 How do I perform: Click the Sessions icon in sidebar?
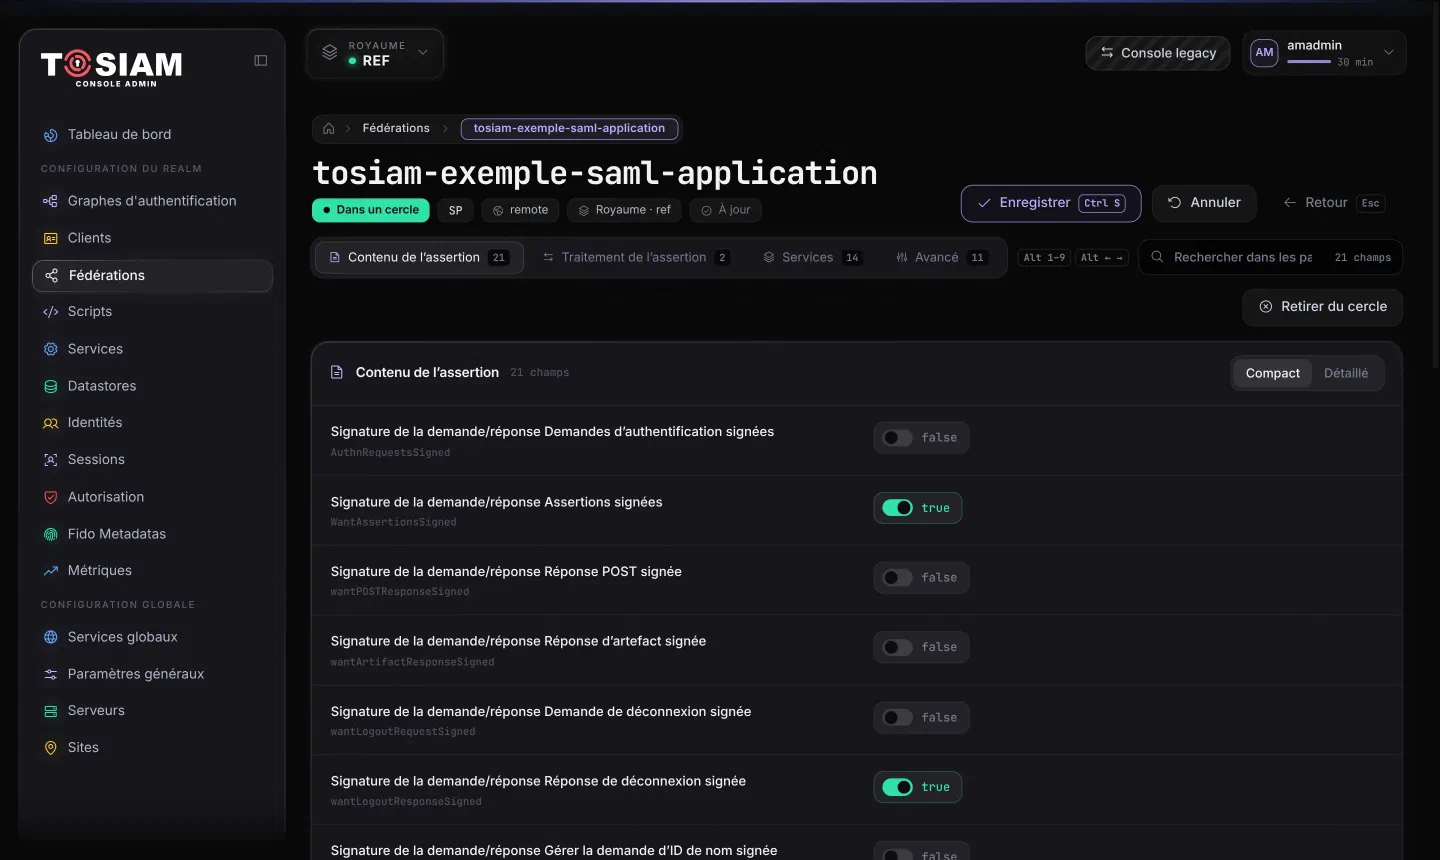point(51,460)
